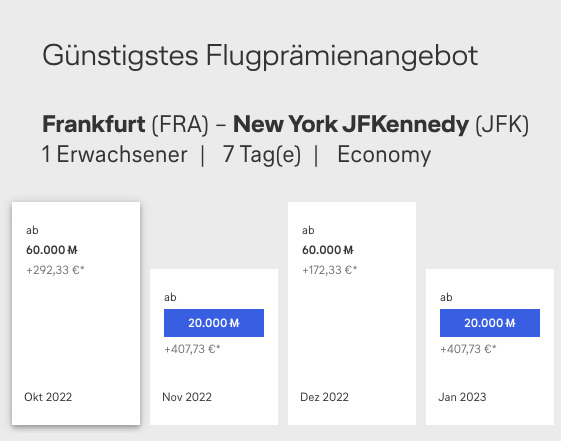561x441 pixels.
Task: Click the Dez 2022 month label
Action: tap(324, 397)
